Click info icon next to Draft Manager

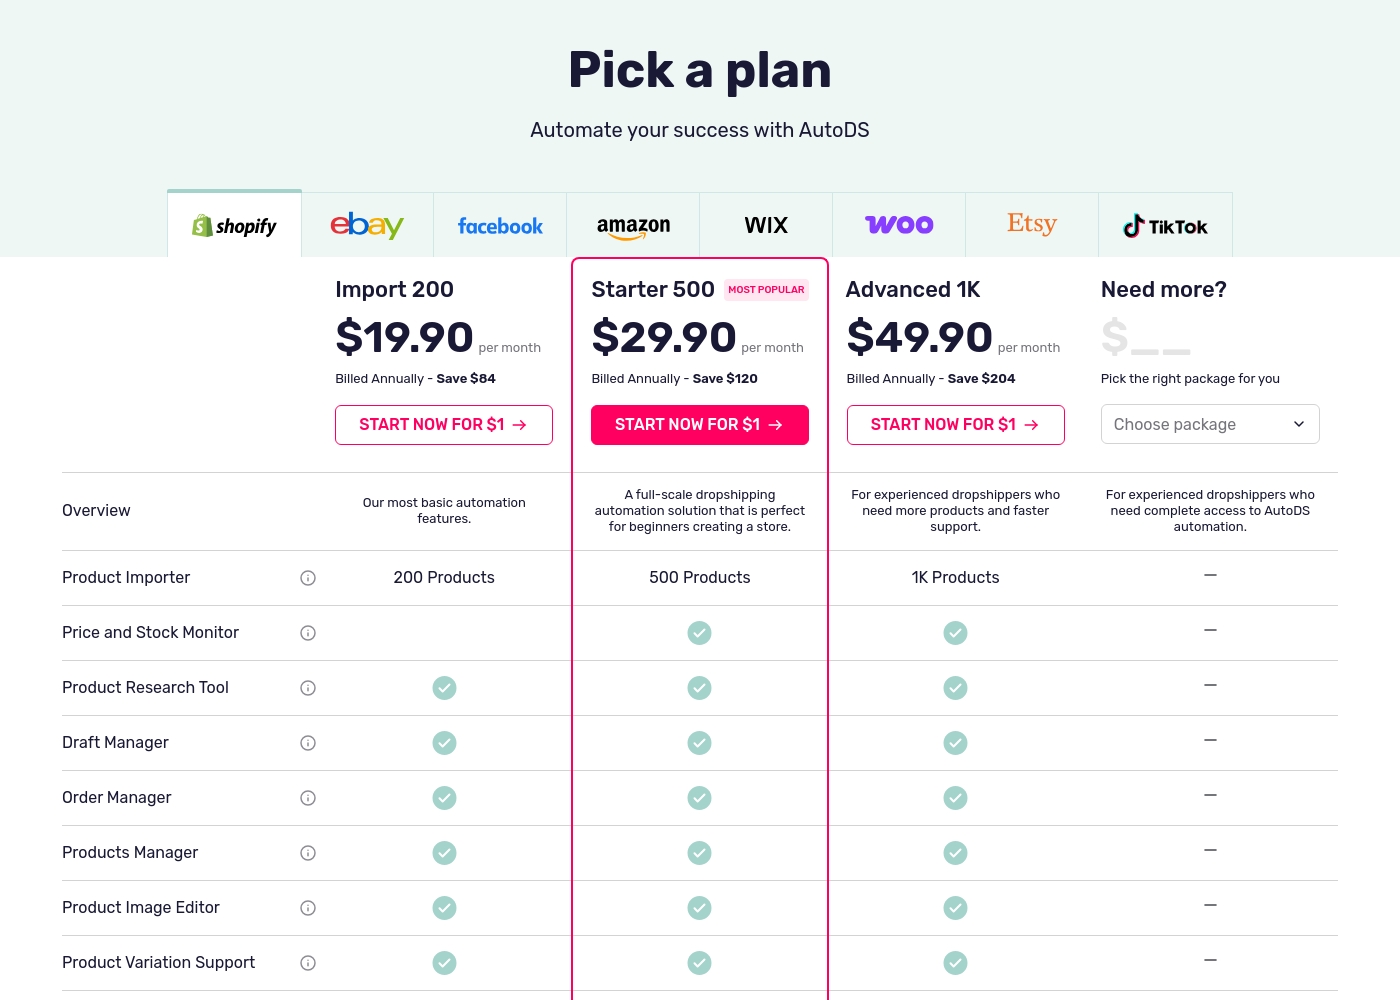click(308, 743)
